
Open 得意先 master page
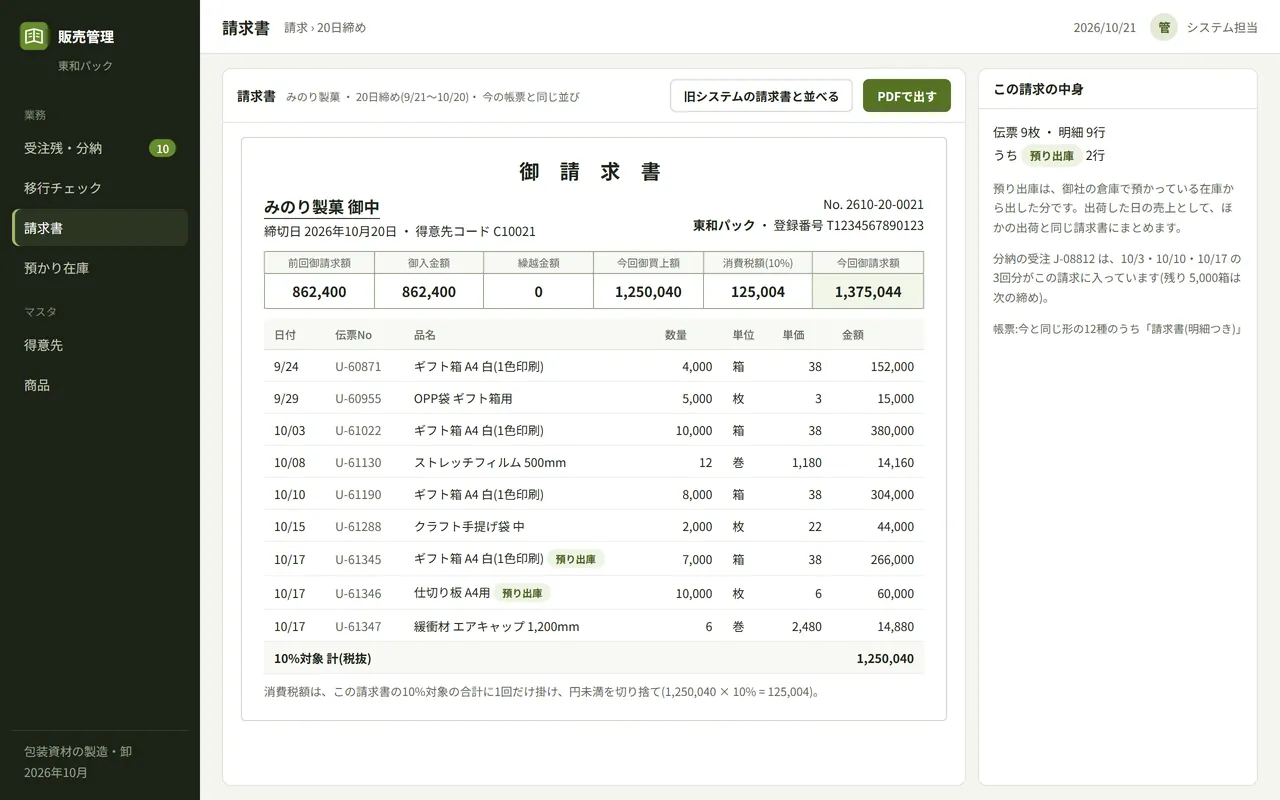coord(100,345)
